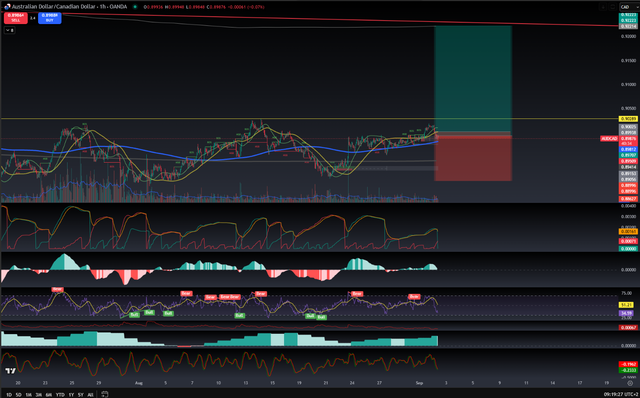Click the red AUDCAD price label
The height and width of the screenshot is (398, 640).
pyautogui.click(x=609, y=139)
